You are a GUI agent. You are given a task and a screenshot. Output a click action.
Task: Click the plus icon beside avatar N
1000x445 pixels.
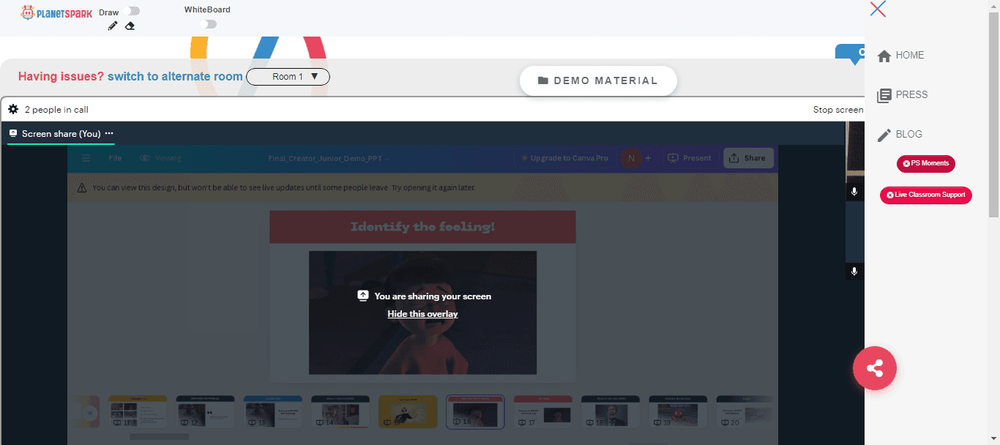tap(648, 158)
